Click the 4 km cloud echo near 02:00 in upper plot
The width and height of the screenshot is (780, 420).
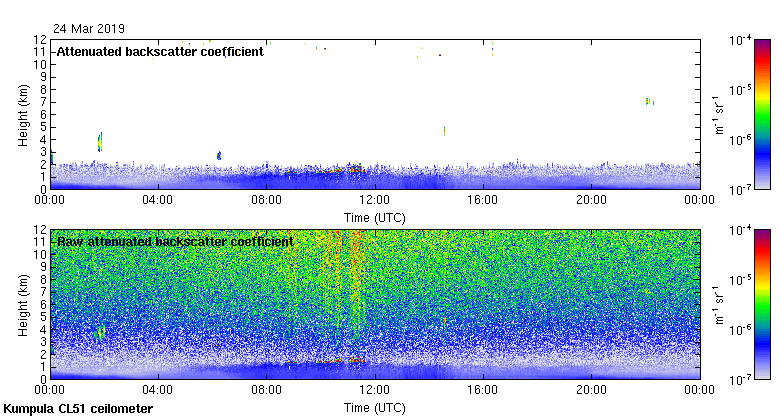pyautogui.click(x=100, y=142)
